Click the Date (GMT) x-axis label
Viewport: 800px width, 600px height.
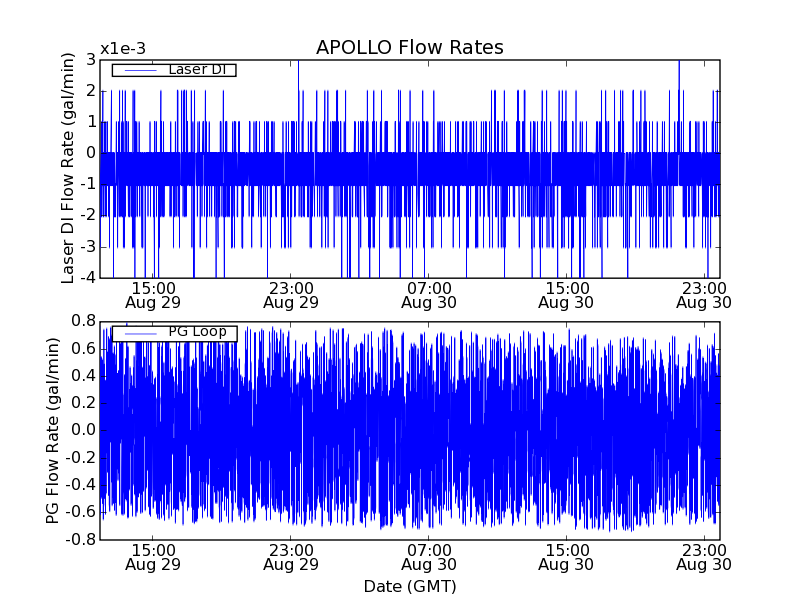409,586
